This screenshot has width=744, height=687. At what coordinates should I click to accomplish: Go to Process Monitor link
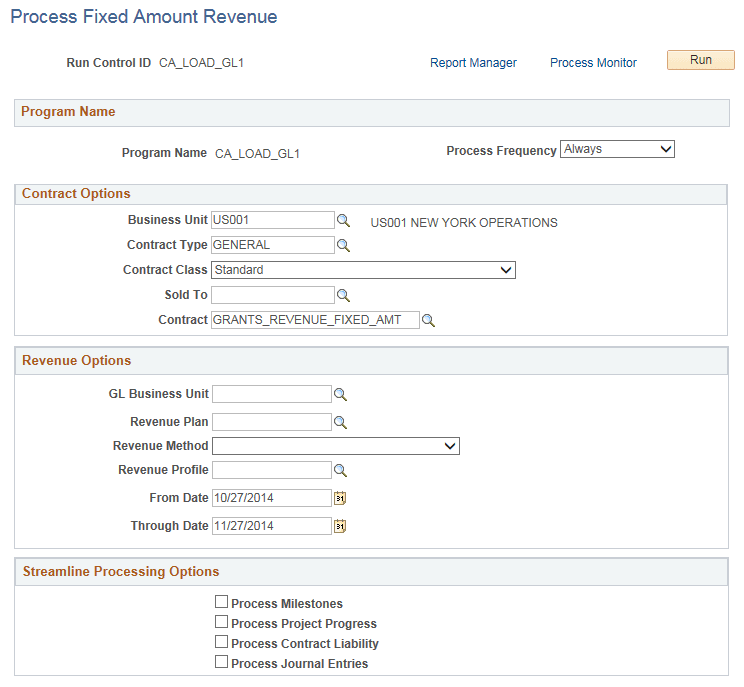(593, 63)
